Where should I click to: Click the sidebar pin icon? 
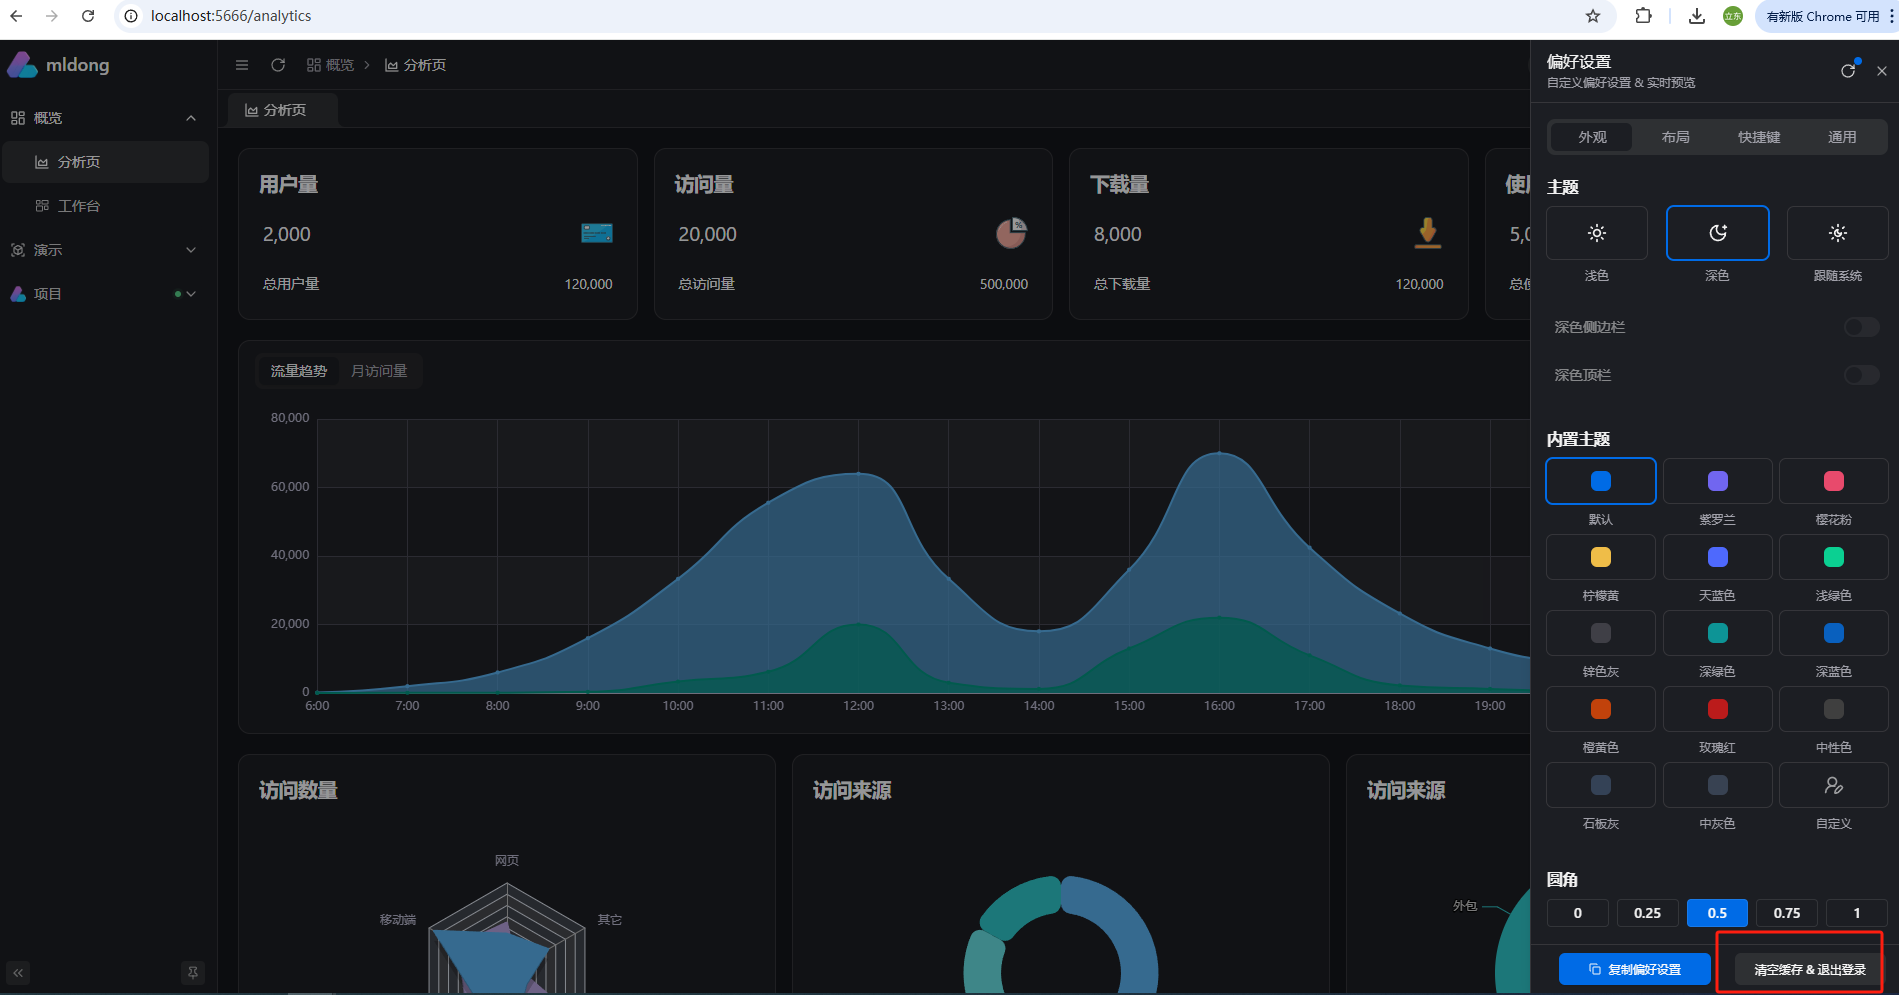pos(193,972)
